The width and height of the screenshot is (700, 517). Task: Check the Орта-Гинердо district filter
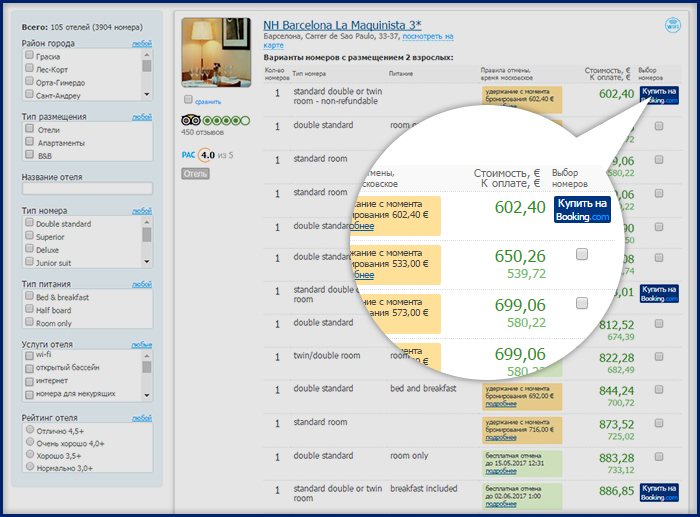29,81
